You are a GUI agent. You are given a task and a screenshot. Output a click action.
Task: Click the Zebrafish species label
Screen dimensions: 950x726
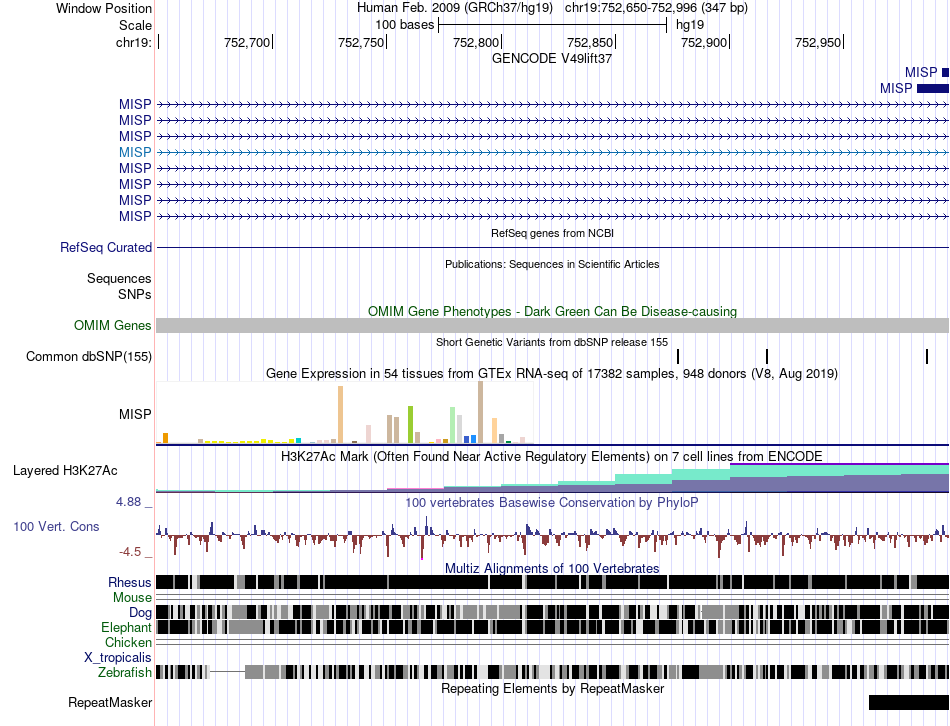point(125,673)
